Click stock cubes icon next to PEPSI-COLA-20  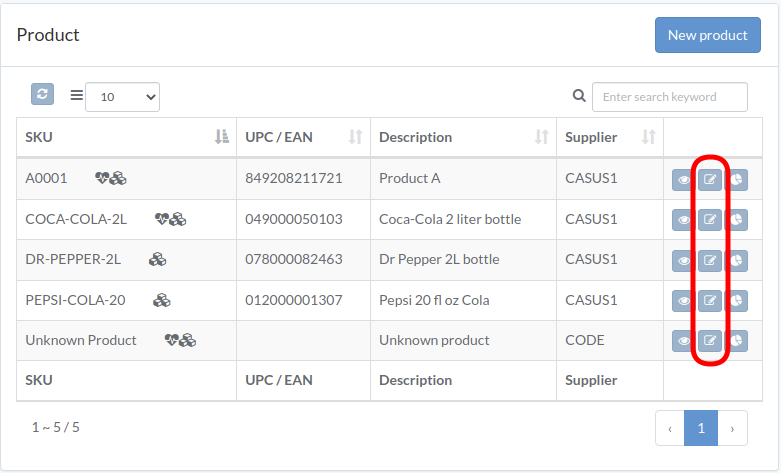tap(161, 300)
